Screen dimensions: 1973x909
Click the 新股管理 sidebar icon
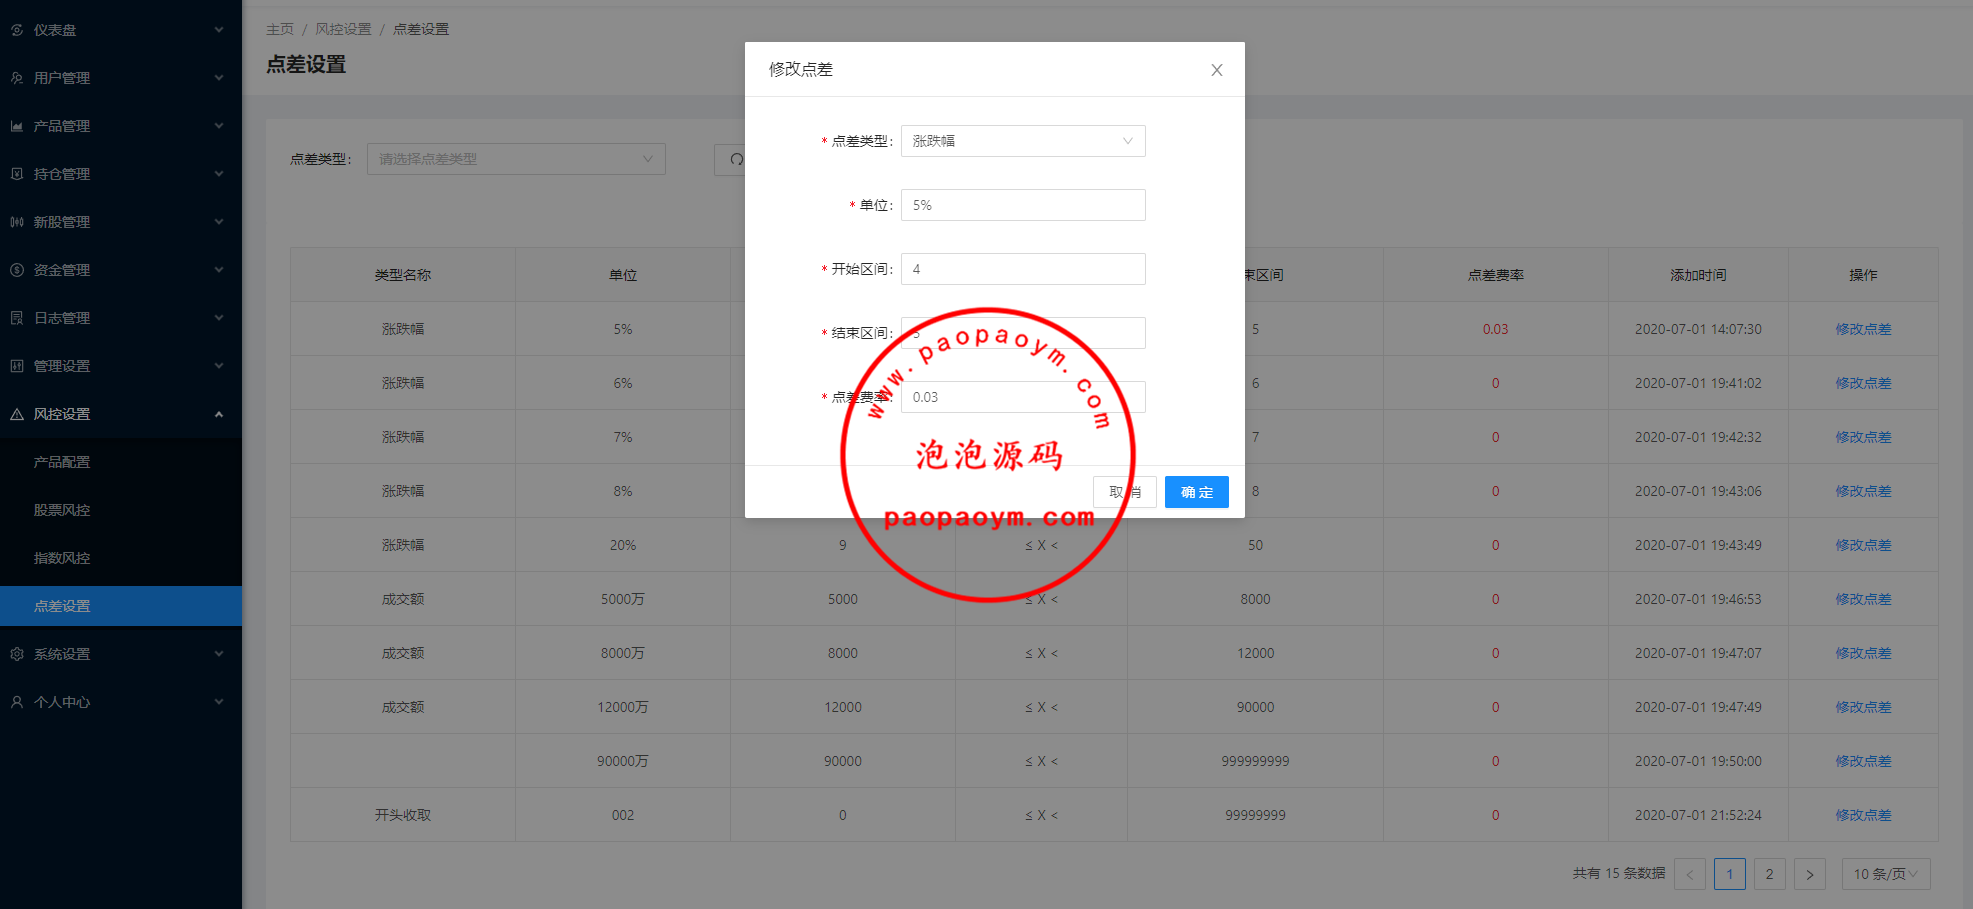17,222
